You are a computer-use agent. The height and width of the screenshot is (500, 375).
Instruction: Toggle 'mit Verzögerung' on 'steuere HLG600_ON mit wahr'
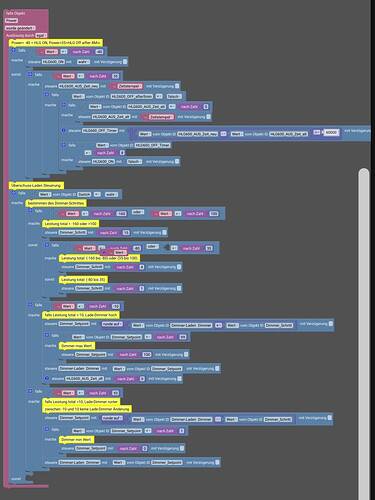tap(125, 62)
